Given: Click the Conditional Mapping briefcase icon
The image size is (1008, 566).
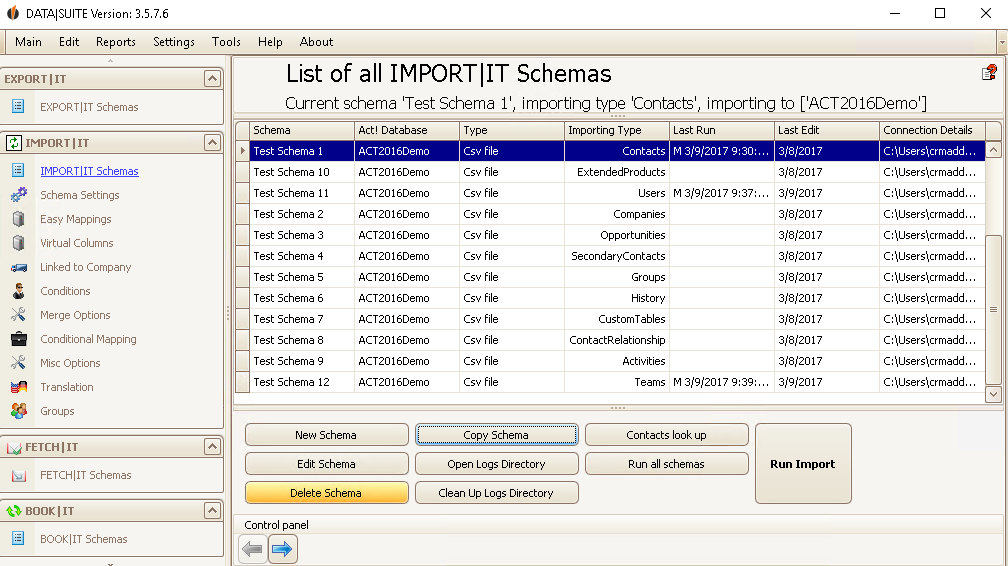Looking at the screenshot, I should coord(19,339).
